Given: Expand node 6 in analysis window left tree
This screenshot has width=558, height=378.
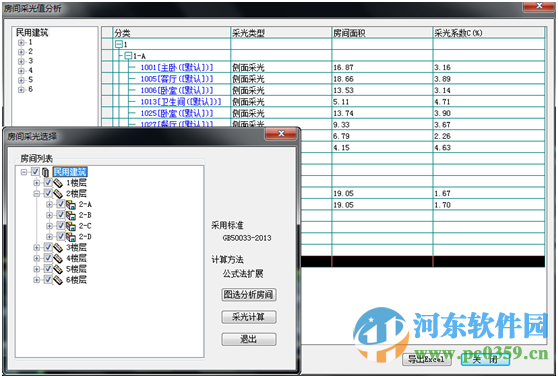Looking at the screenshot, I should pyautogui.click(x=21, y=89).
